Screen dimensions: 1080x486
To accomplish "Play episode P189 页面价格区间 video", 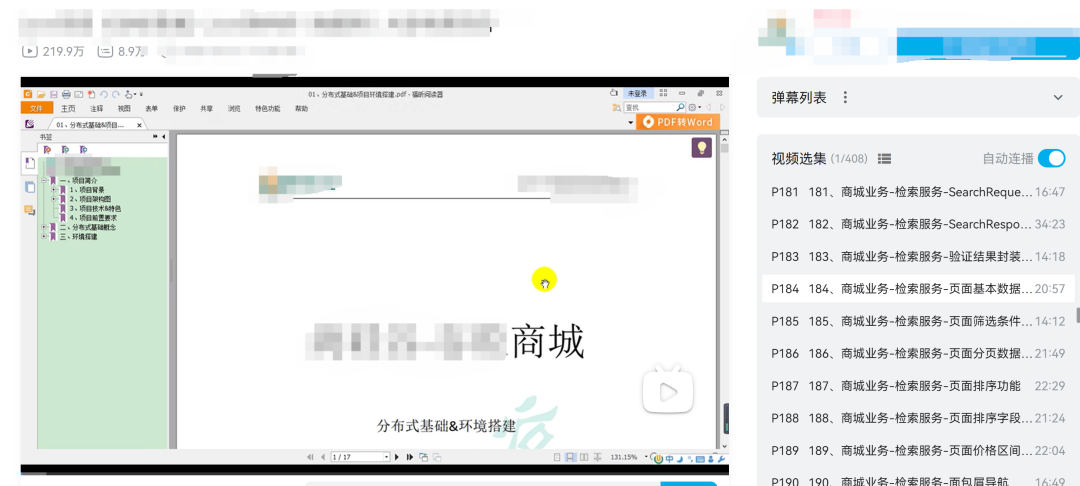I will coord(918,451).
